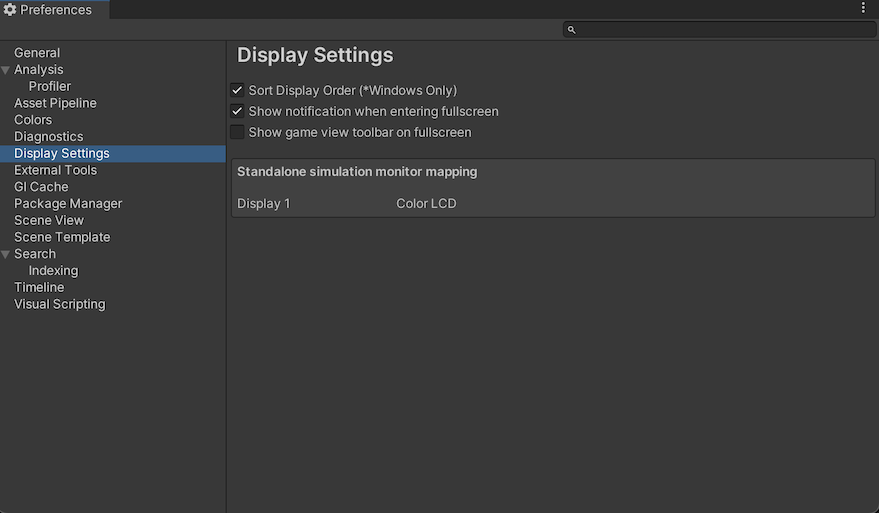Collapse the Search section arrow
This screenshot has height=513, width=879.
(x=6, y=254)
